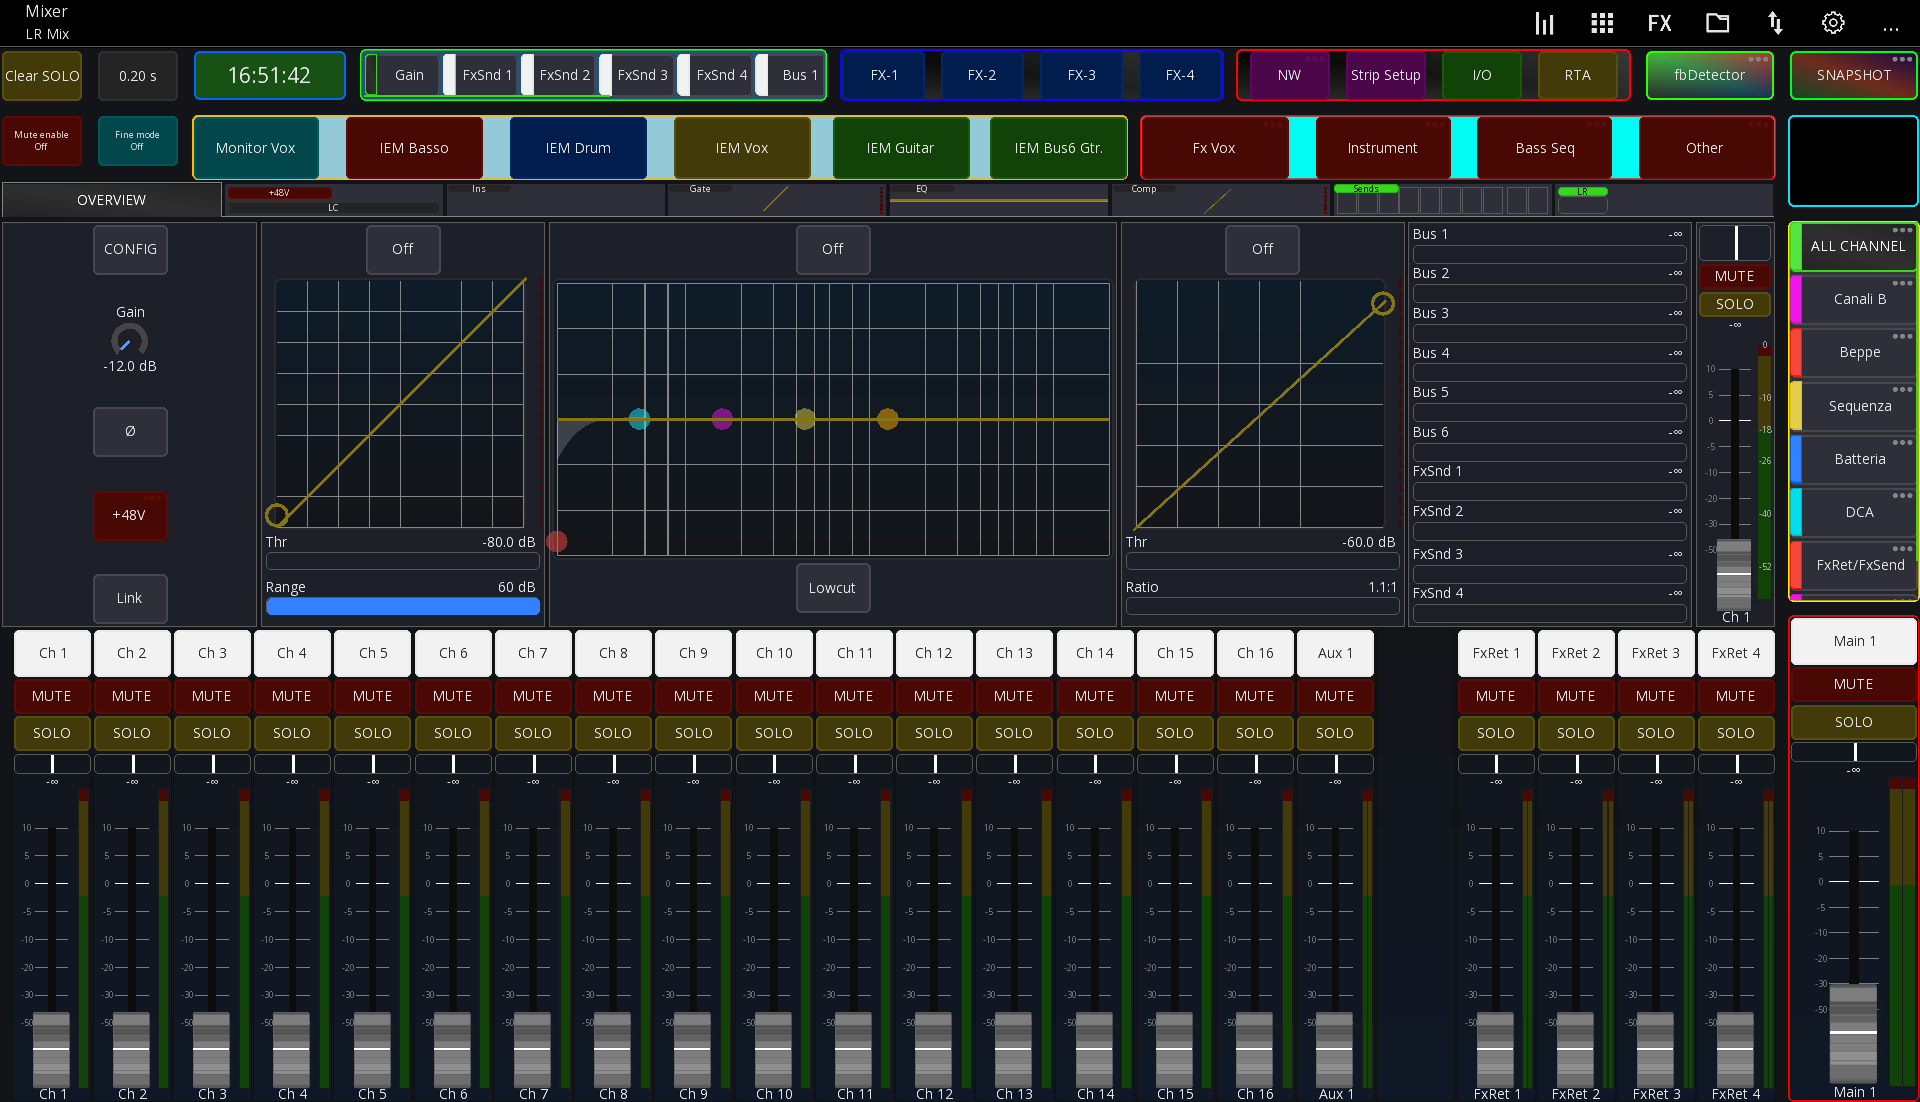Image resolution: width=1920 pixels, height=1102 pixels.
Task: Open the DCA layer options dots
Action: pos(1903,496)
